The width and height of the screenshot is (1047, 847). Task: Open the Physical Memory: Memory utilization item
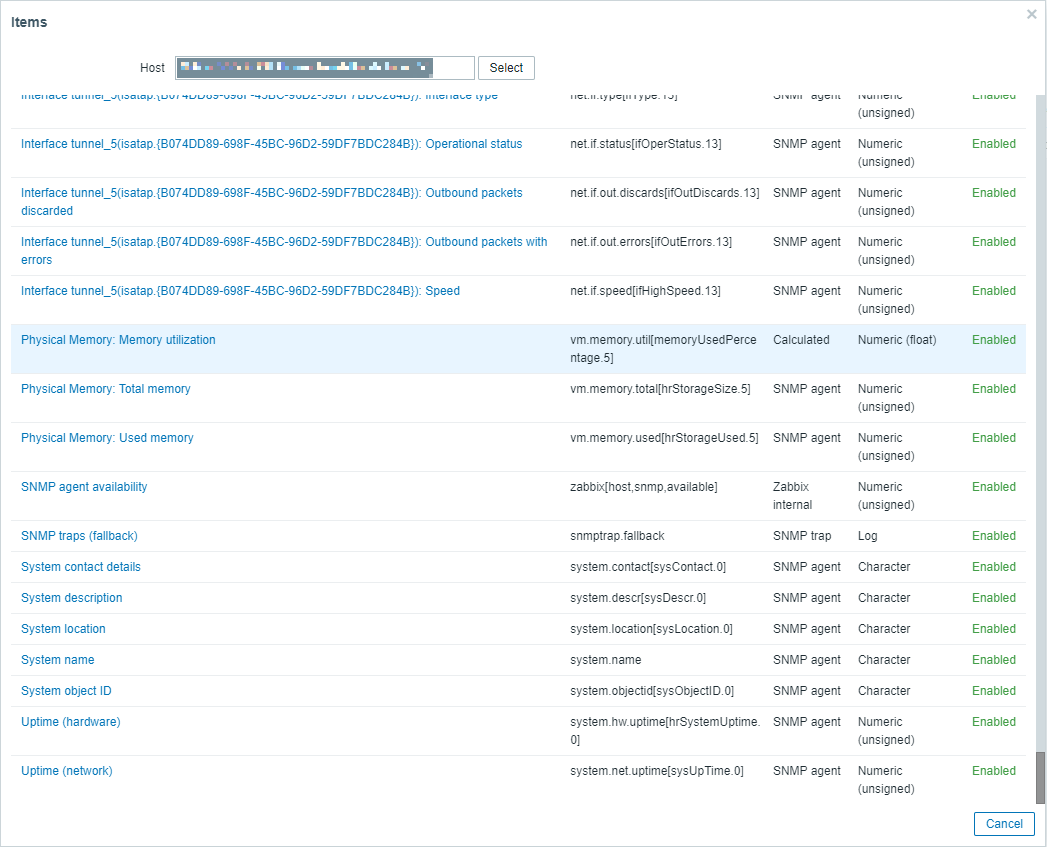click(118, 339)
